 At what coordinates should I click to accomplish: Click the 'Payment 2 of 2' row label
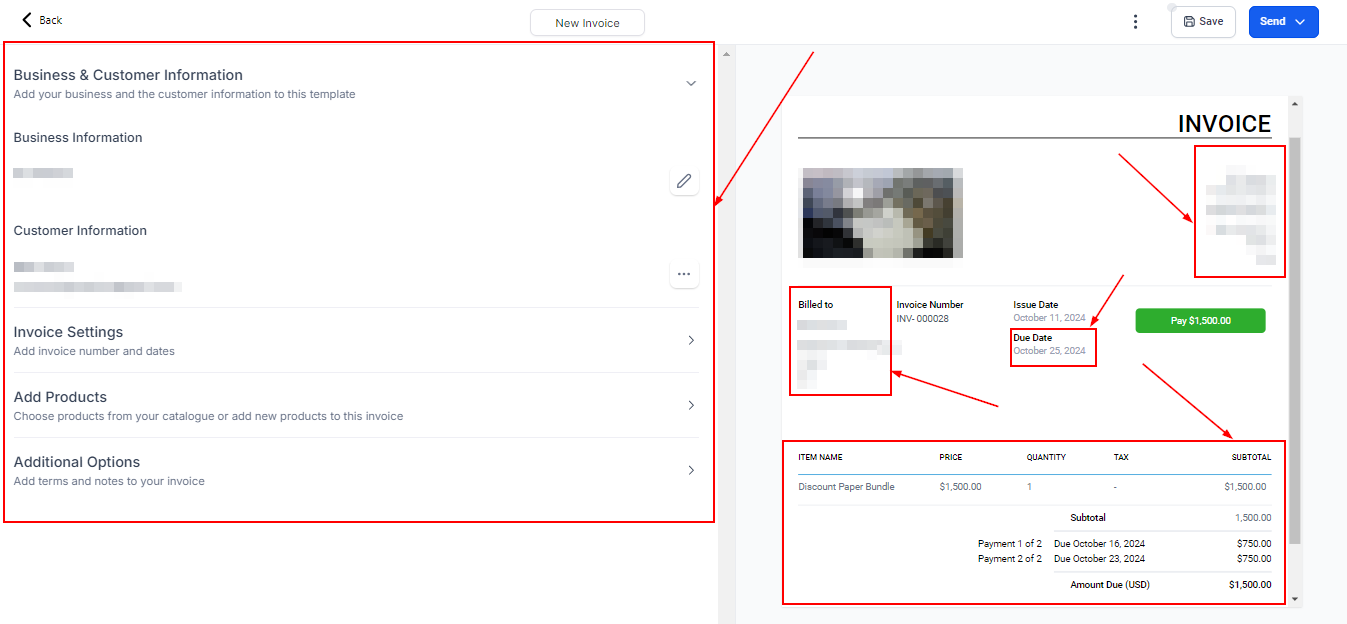1009,559
